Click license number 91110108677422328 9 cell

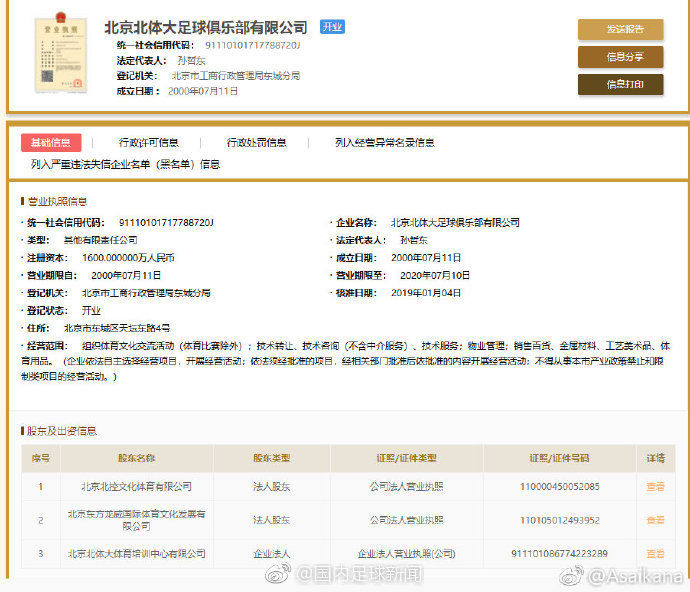click(x=559, y=554)
